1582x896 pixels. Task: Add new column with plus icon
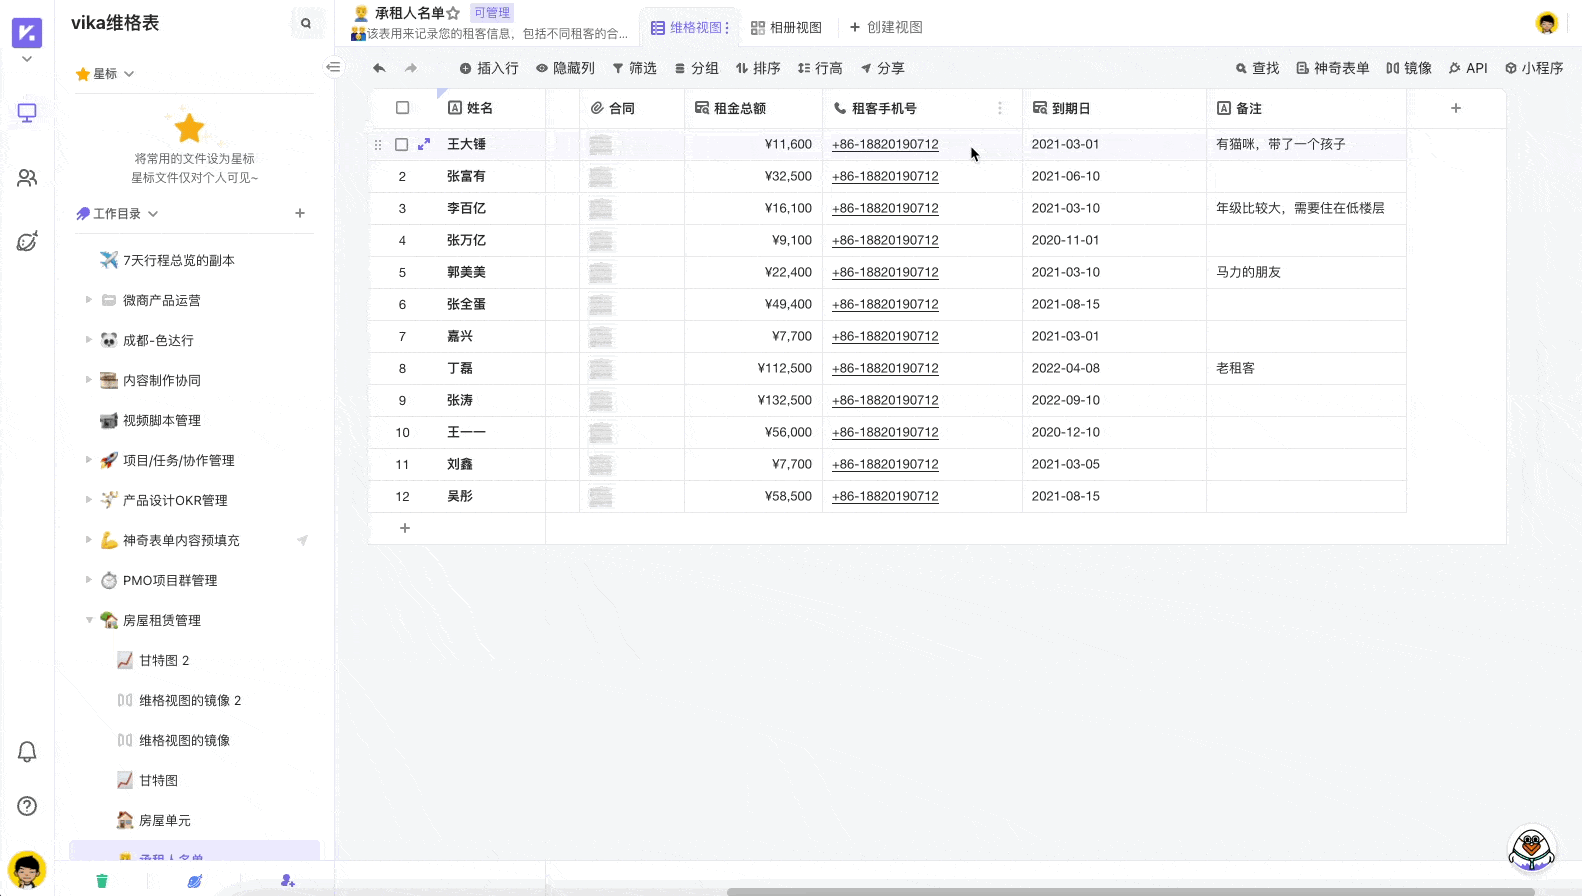pyautogui.click(x=1456, y=108)
